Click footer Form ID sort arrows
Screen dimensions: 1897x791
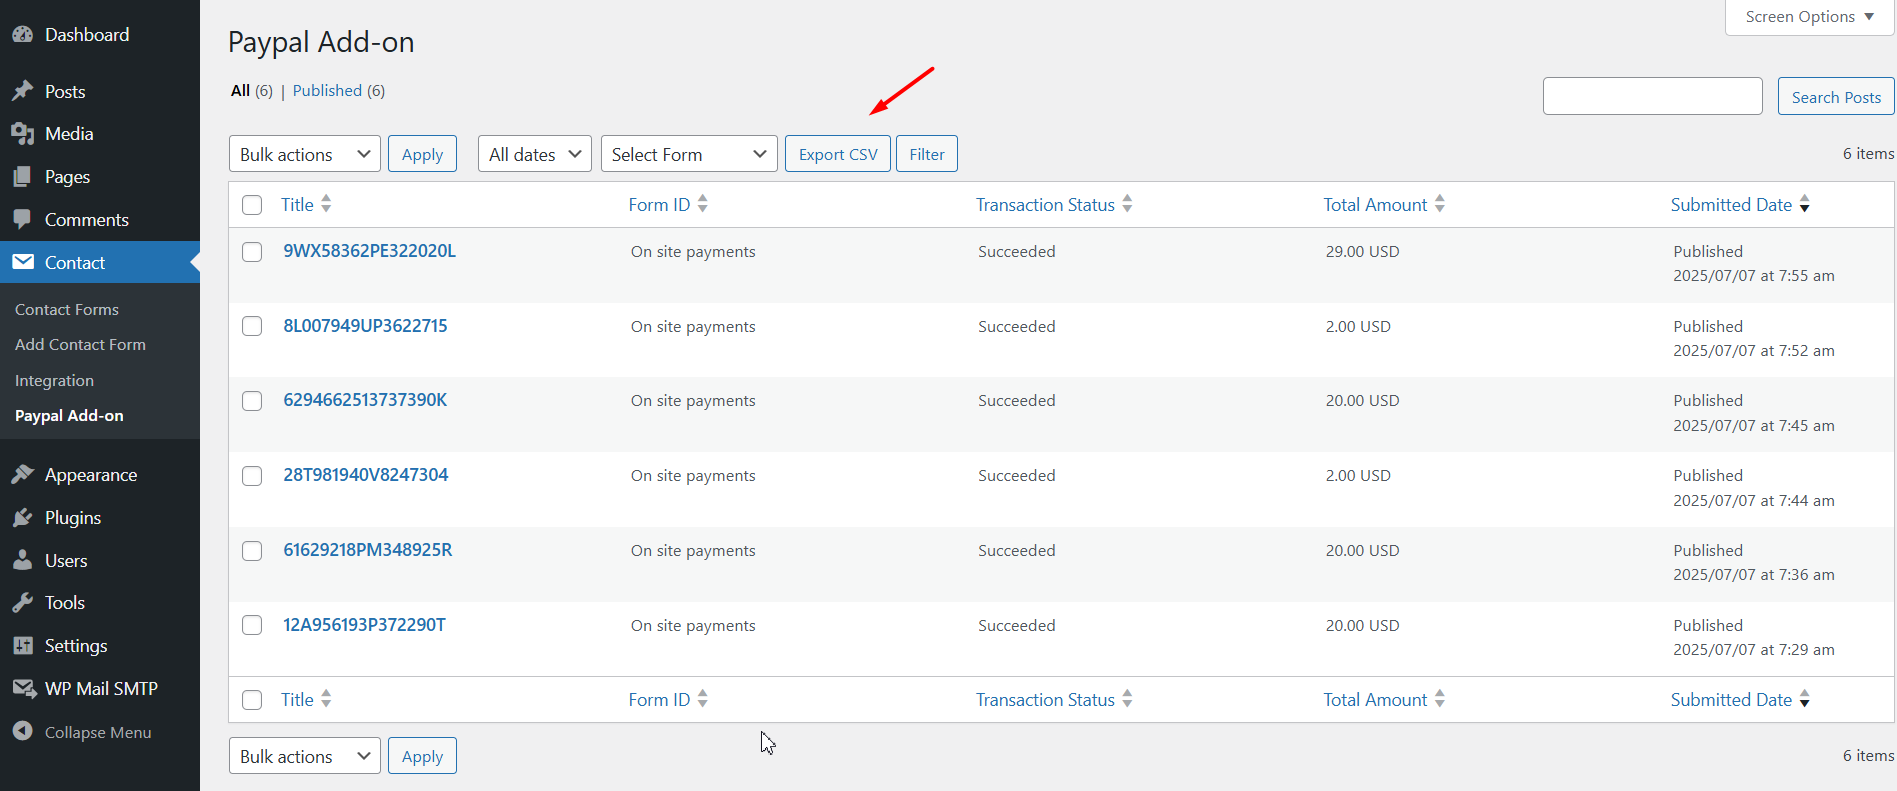point(703,699)
